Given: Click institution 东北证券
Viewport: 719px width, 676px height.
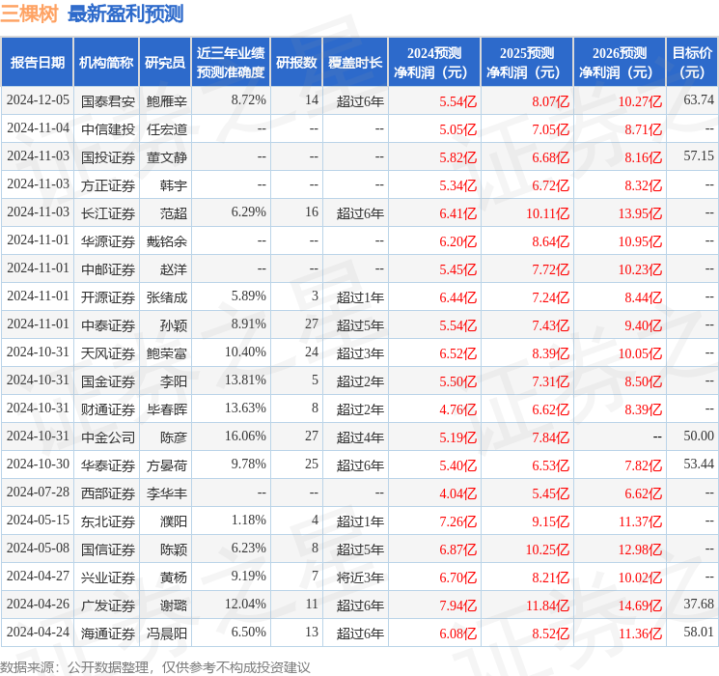Looking at the screenshot, I should [x=108, y=521].
